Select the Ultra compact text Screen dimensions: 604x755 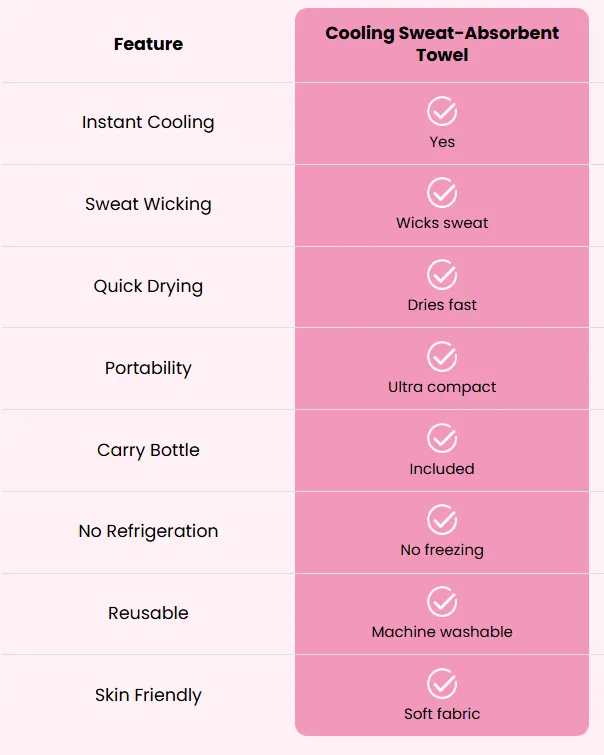click(x=442, y=387)
